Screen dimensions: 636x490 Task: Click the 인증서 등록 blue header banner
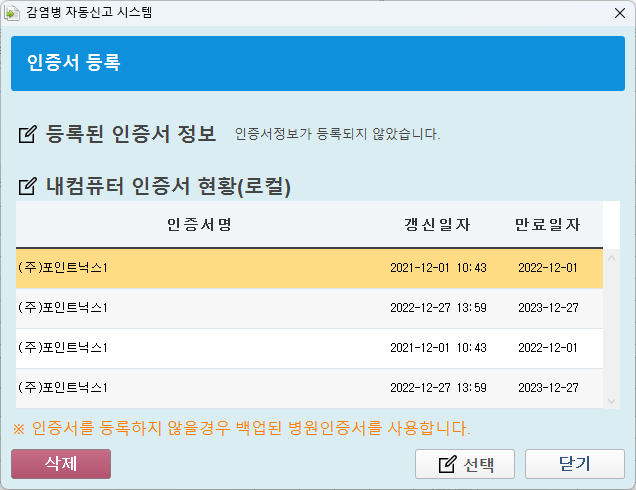[x=317, y=64]
